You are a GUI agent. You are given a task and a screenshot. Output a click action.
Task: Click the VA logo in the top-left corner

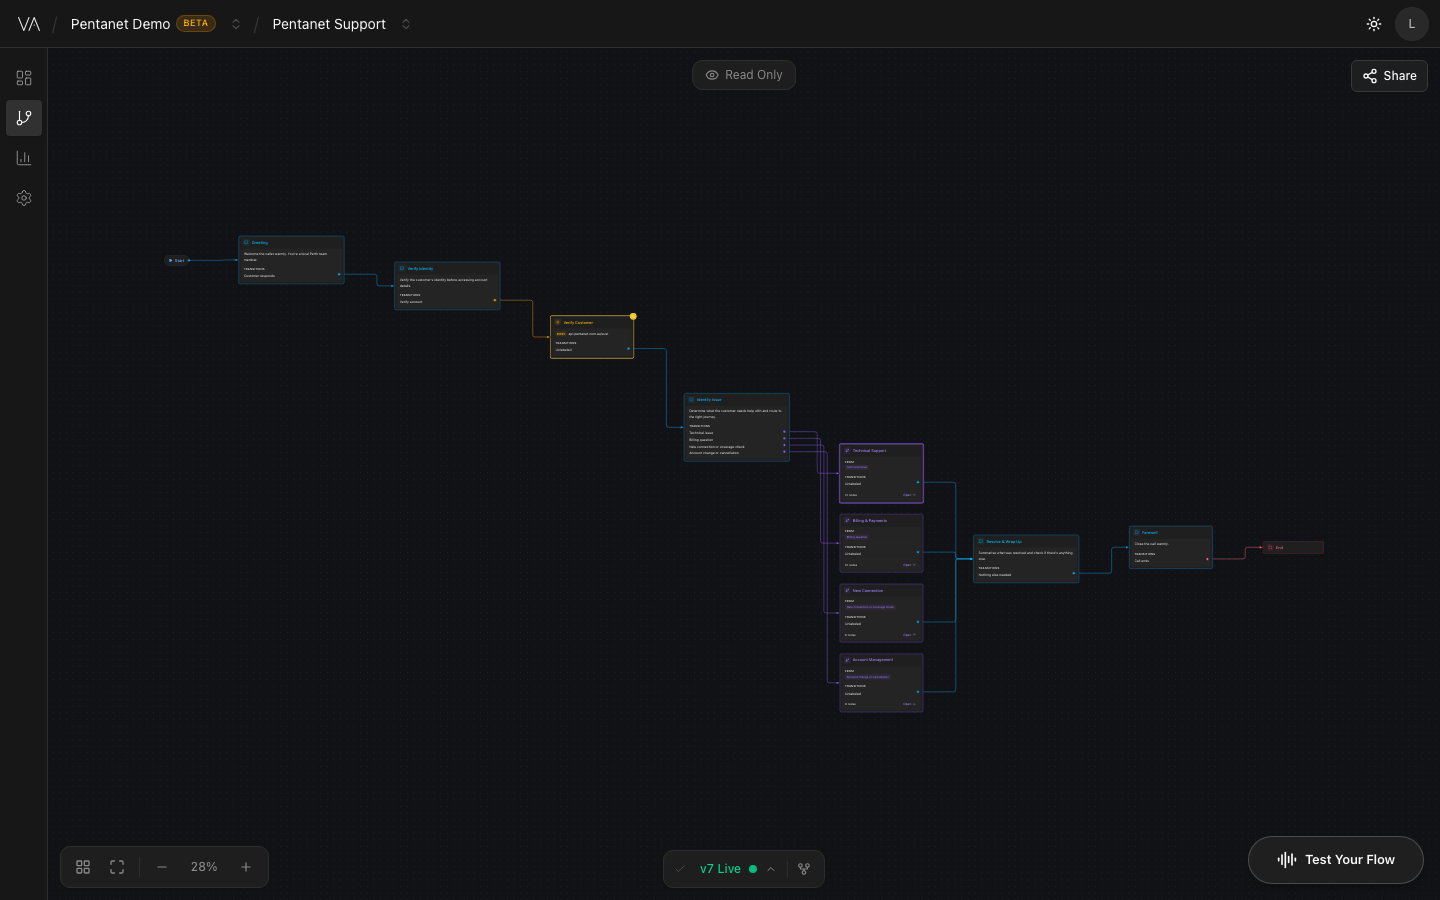[x=29, y=23]
